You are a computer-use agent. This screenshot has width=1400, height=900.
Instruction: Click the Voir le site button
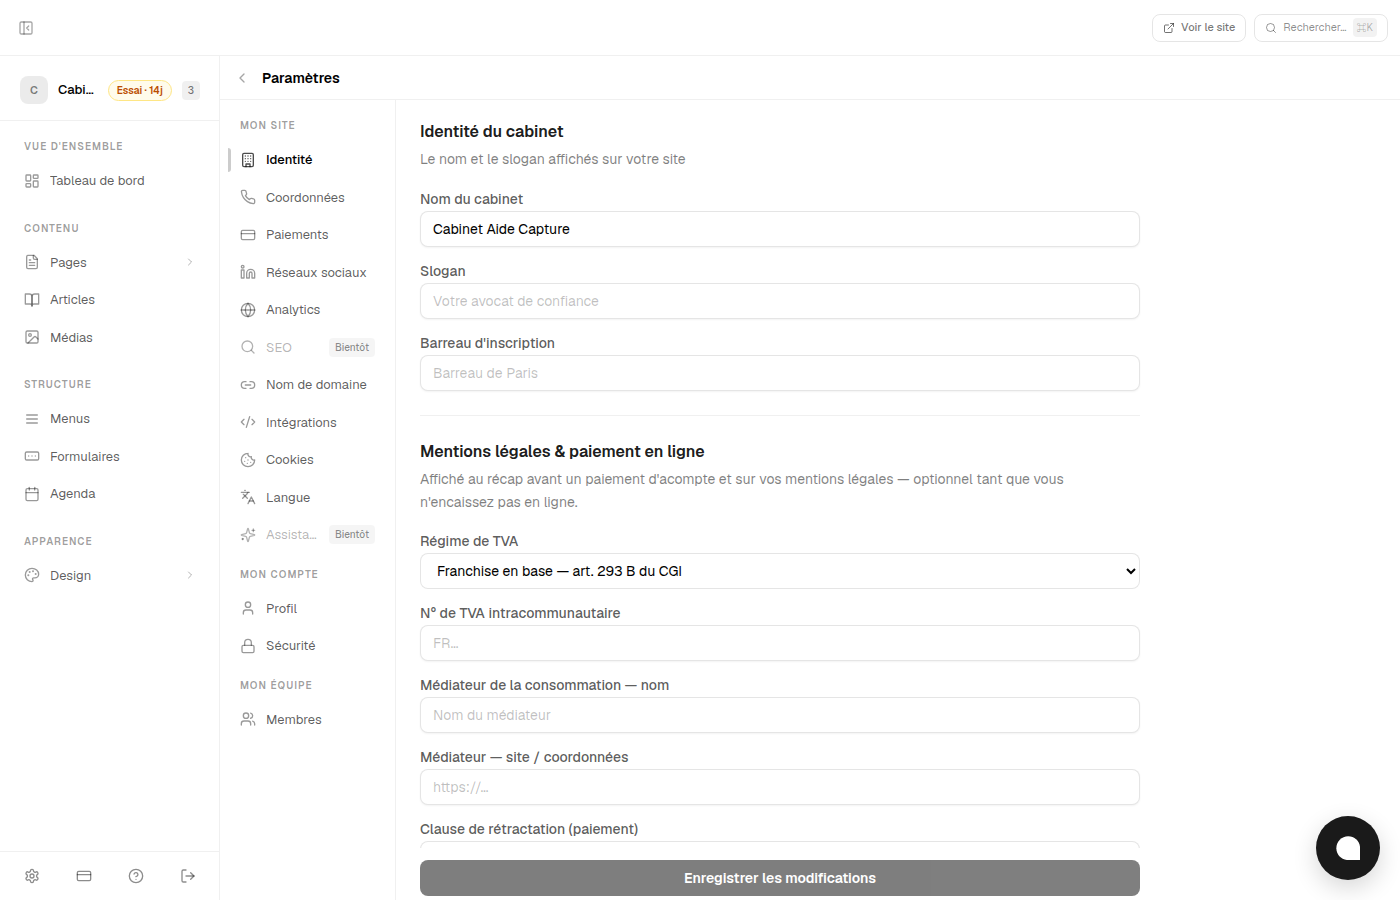(x=1199, y=28)
